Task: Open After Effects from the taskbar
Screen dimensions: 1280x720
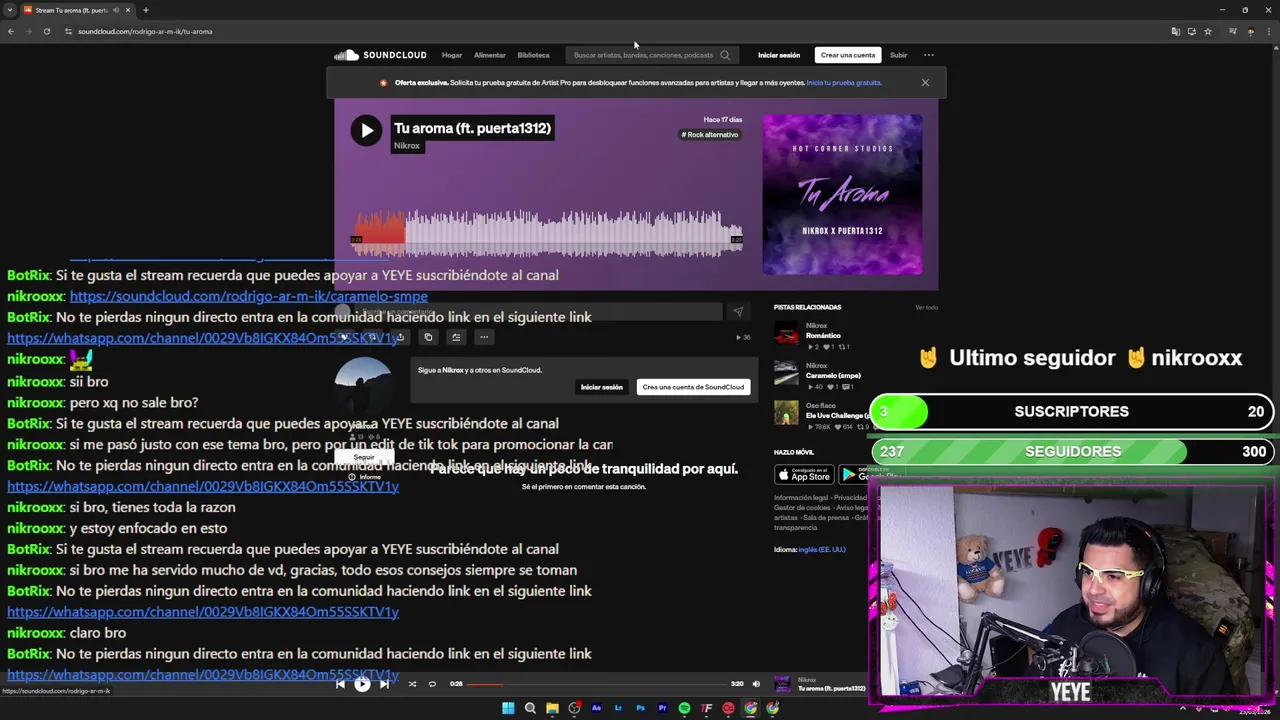Action: [x=596, y=708]
